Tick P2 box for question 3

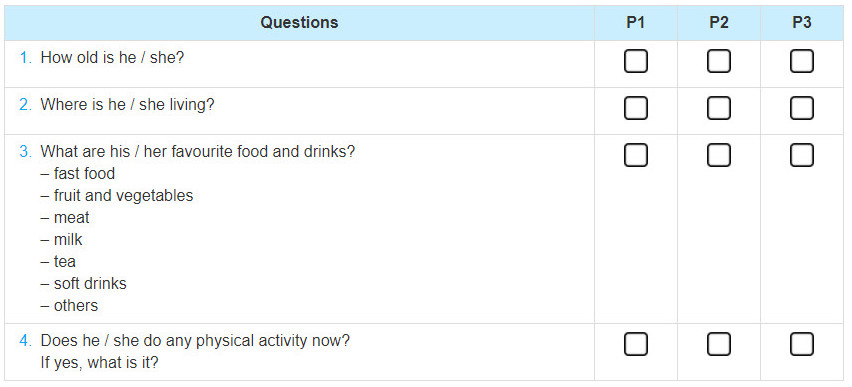point(718,155)
